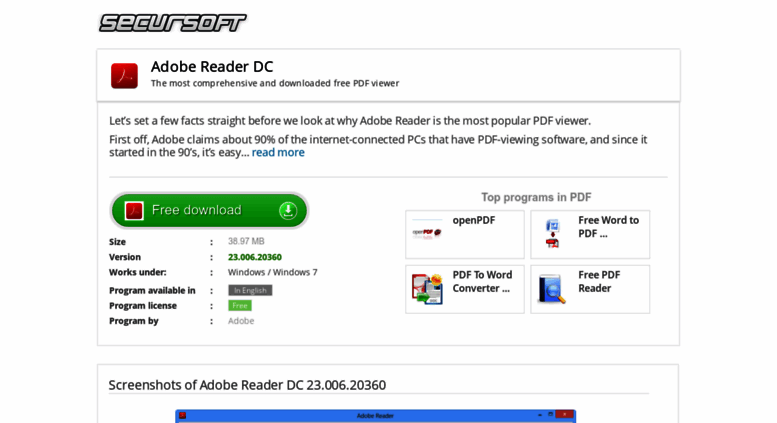
Task: Click the Program license label
Action: pos(143,306)
